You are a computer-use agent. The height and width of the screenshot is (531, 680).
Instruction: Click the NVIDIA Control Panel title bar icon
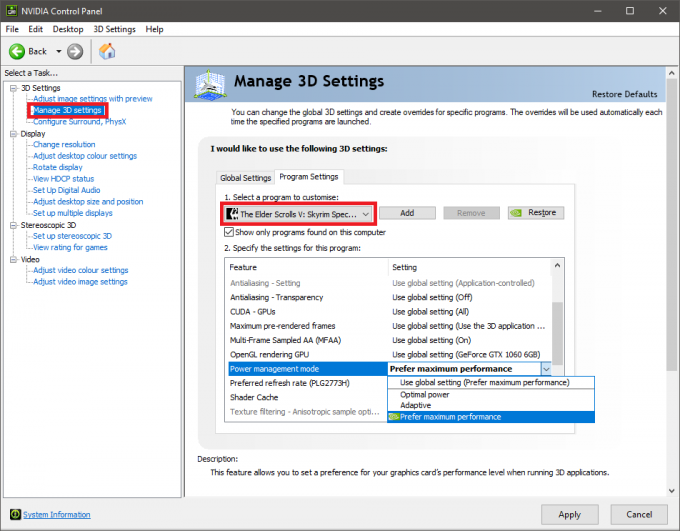coord(11,11)
